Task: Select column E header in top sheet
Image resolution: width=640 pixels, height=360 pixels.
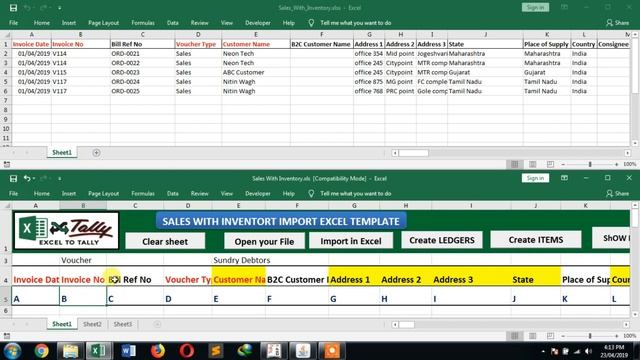Action: click(x=256, y=35)
